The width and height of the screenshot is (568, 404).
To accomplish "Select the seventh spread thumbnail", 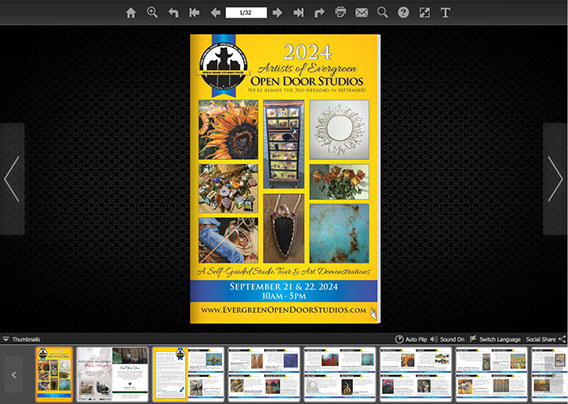I will [491, 374].
